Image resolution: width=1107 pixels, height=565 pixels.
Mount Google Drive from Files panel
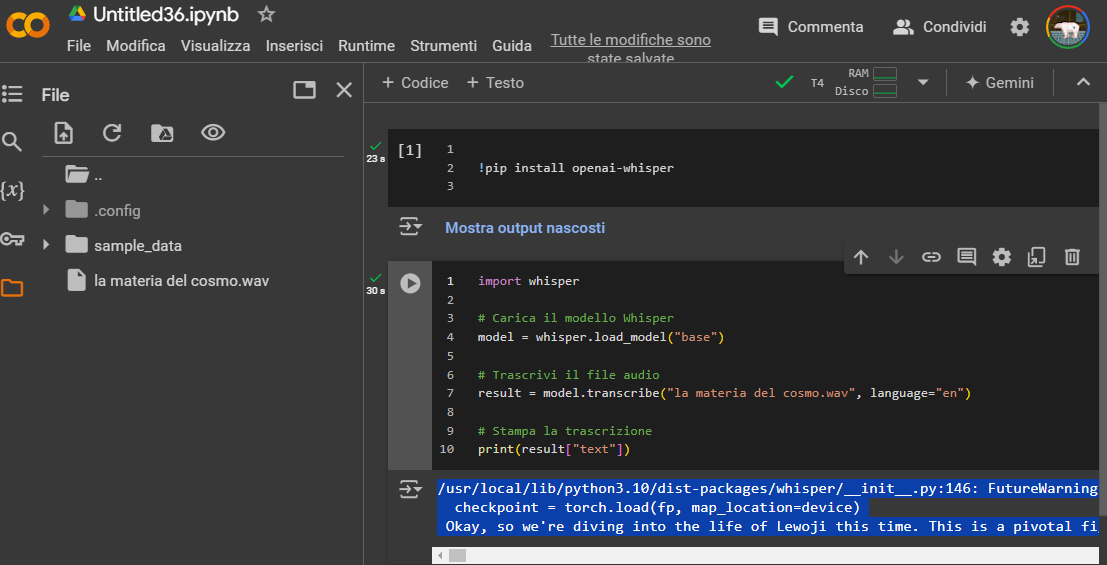[161, 133]
